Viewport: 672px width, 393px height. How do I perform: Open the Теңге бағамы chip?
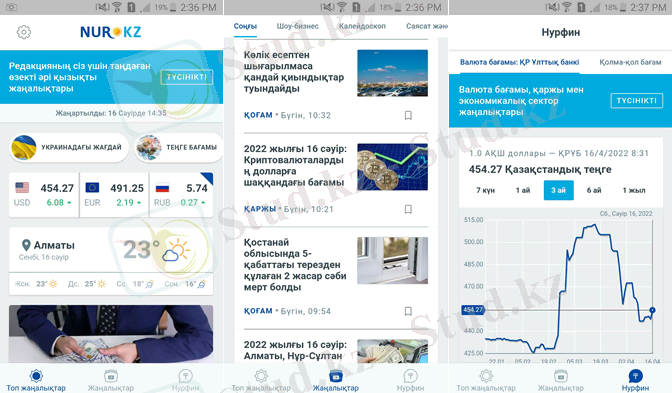coord(179,147)
